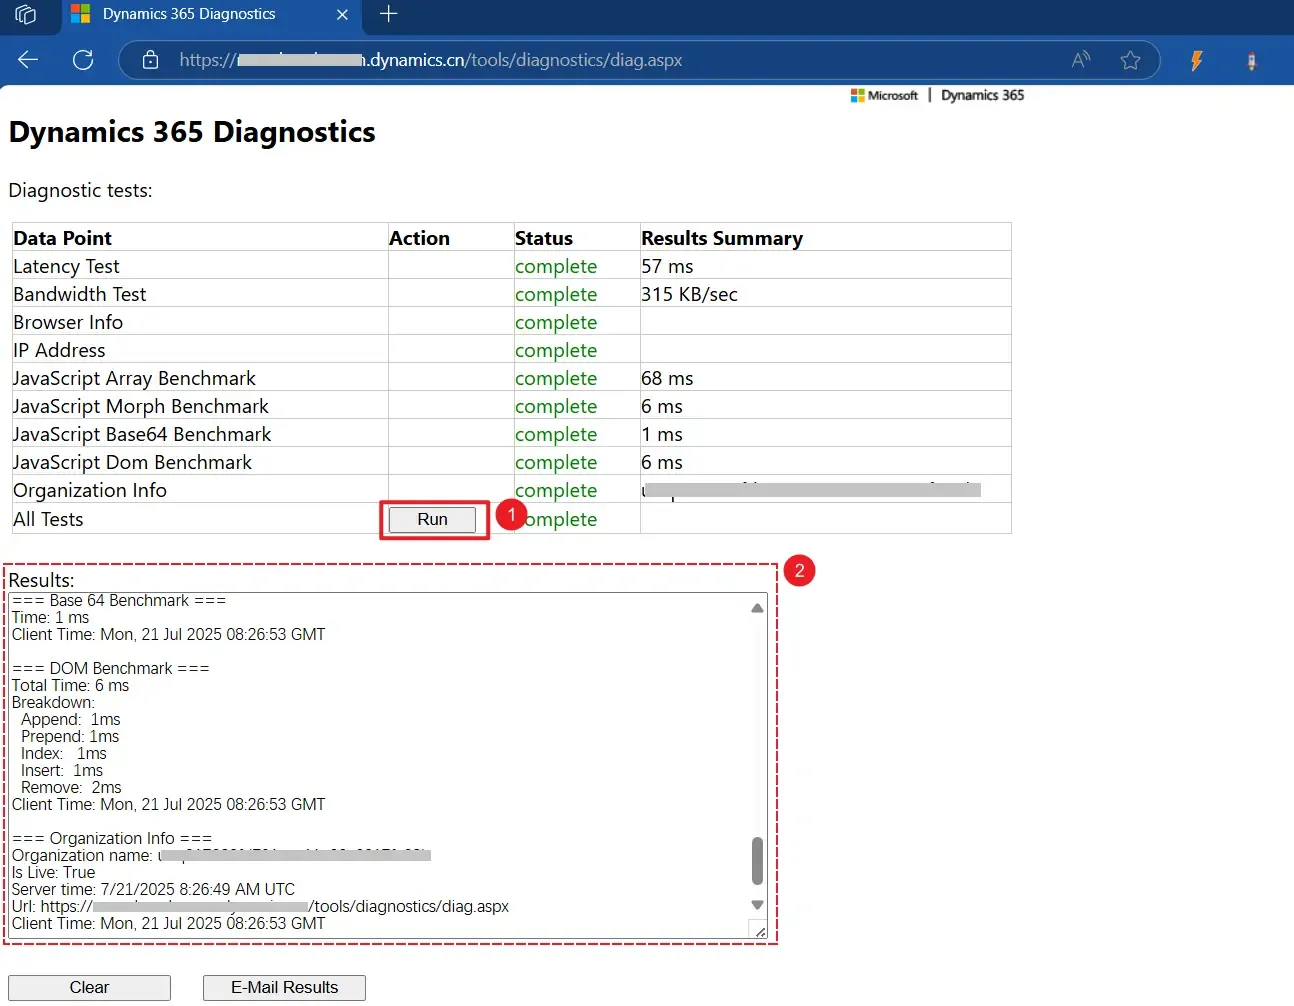
Task: Click the JavaScript Array Benchmark "complete" status
Action: click(x=556, y=378)
